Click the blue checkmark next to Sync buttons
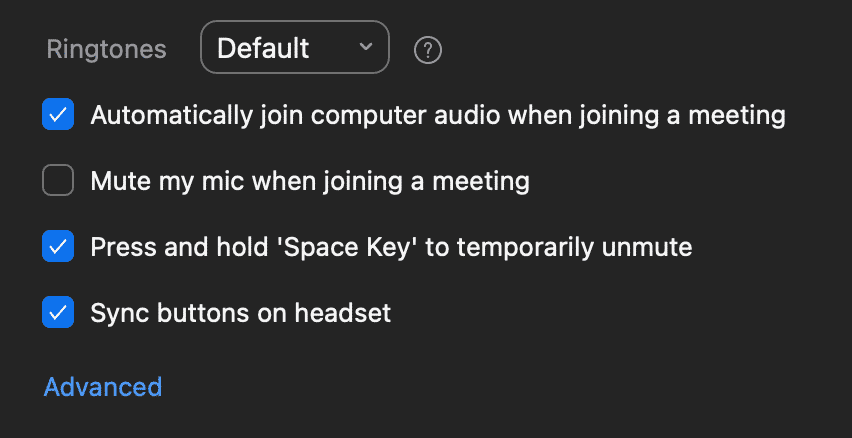The height and width of the screenshot is (438, 852). point(58,312)
